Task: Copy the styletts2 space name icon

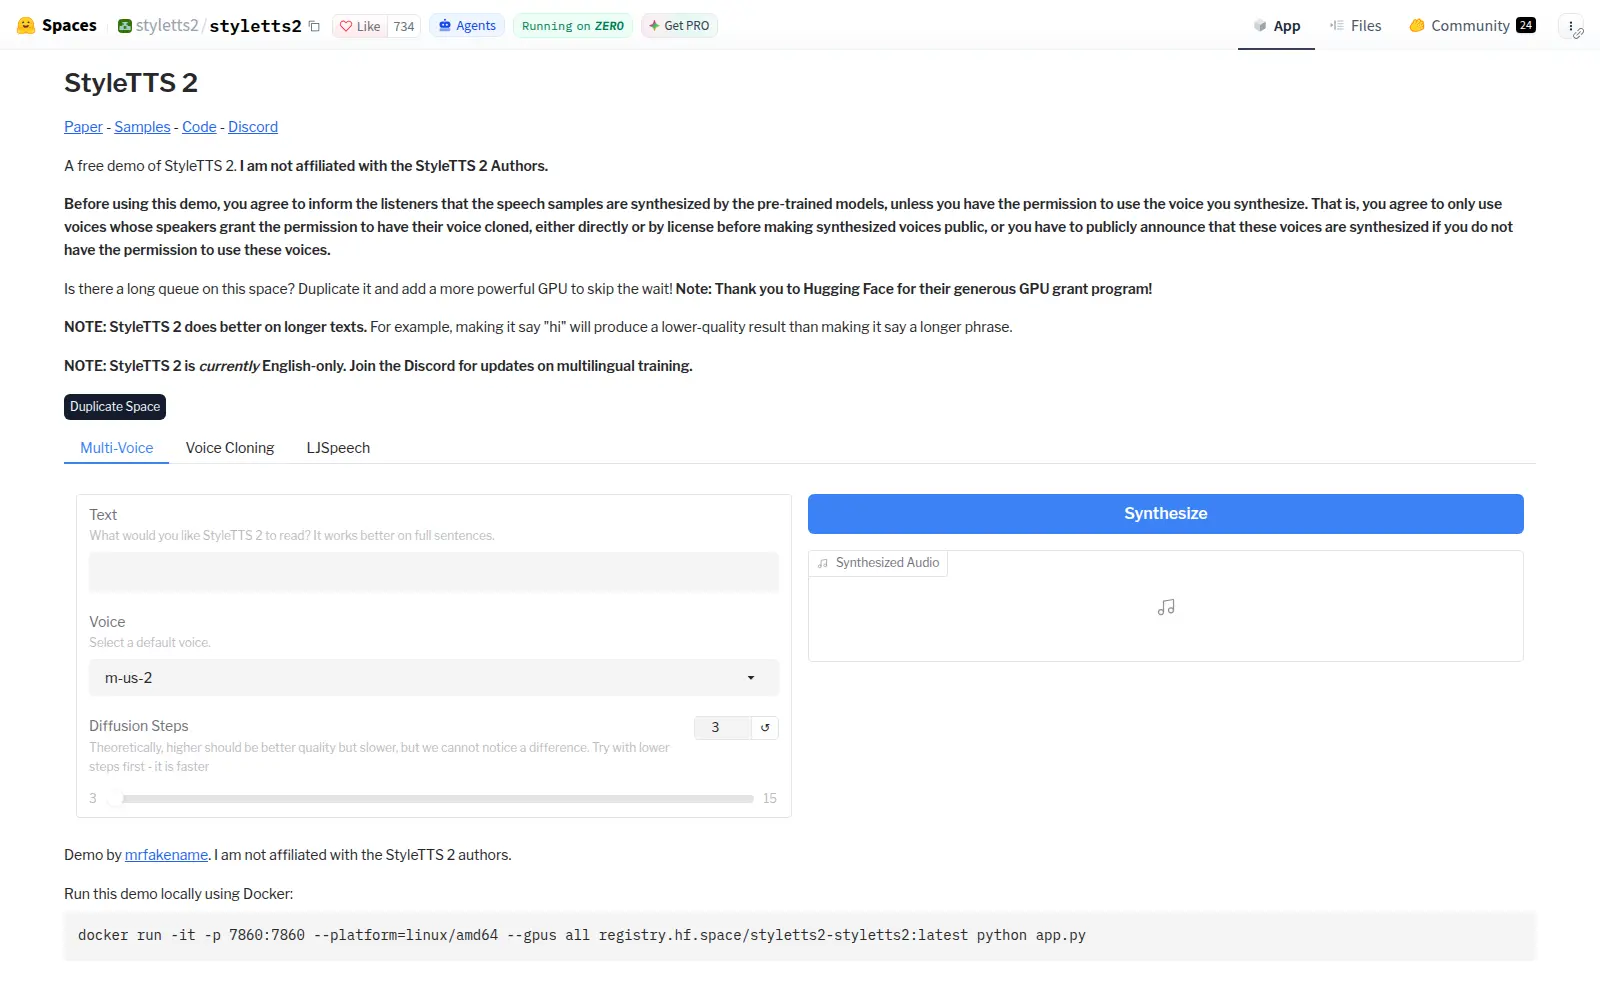Action: pos(314,26)
